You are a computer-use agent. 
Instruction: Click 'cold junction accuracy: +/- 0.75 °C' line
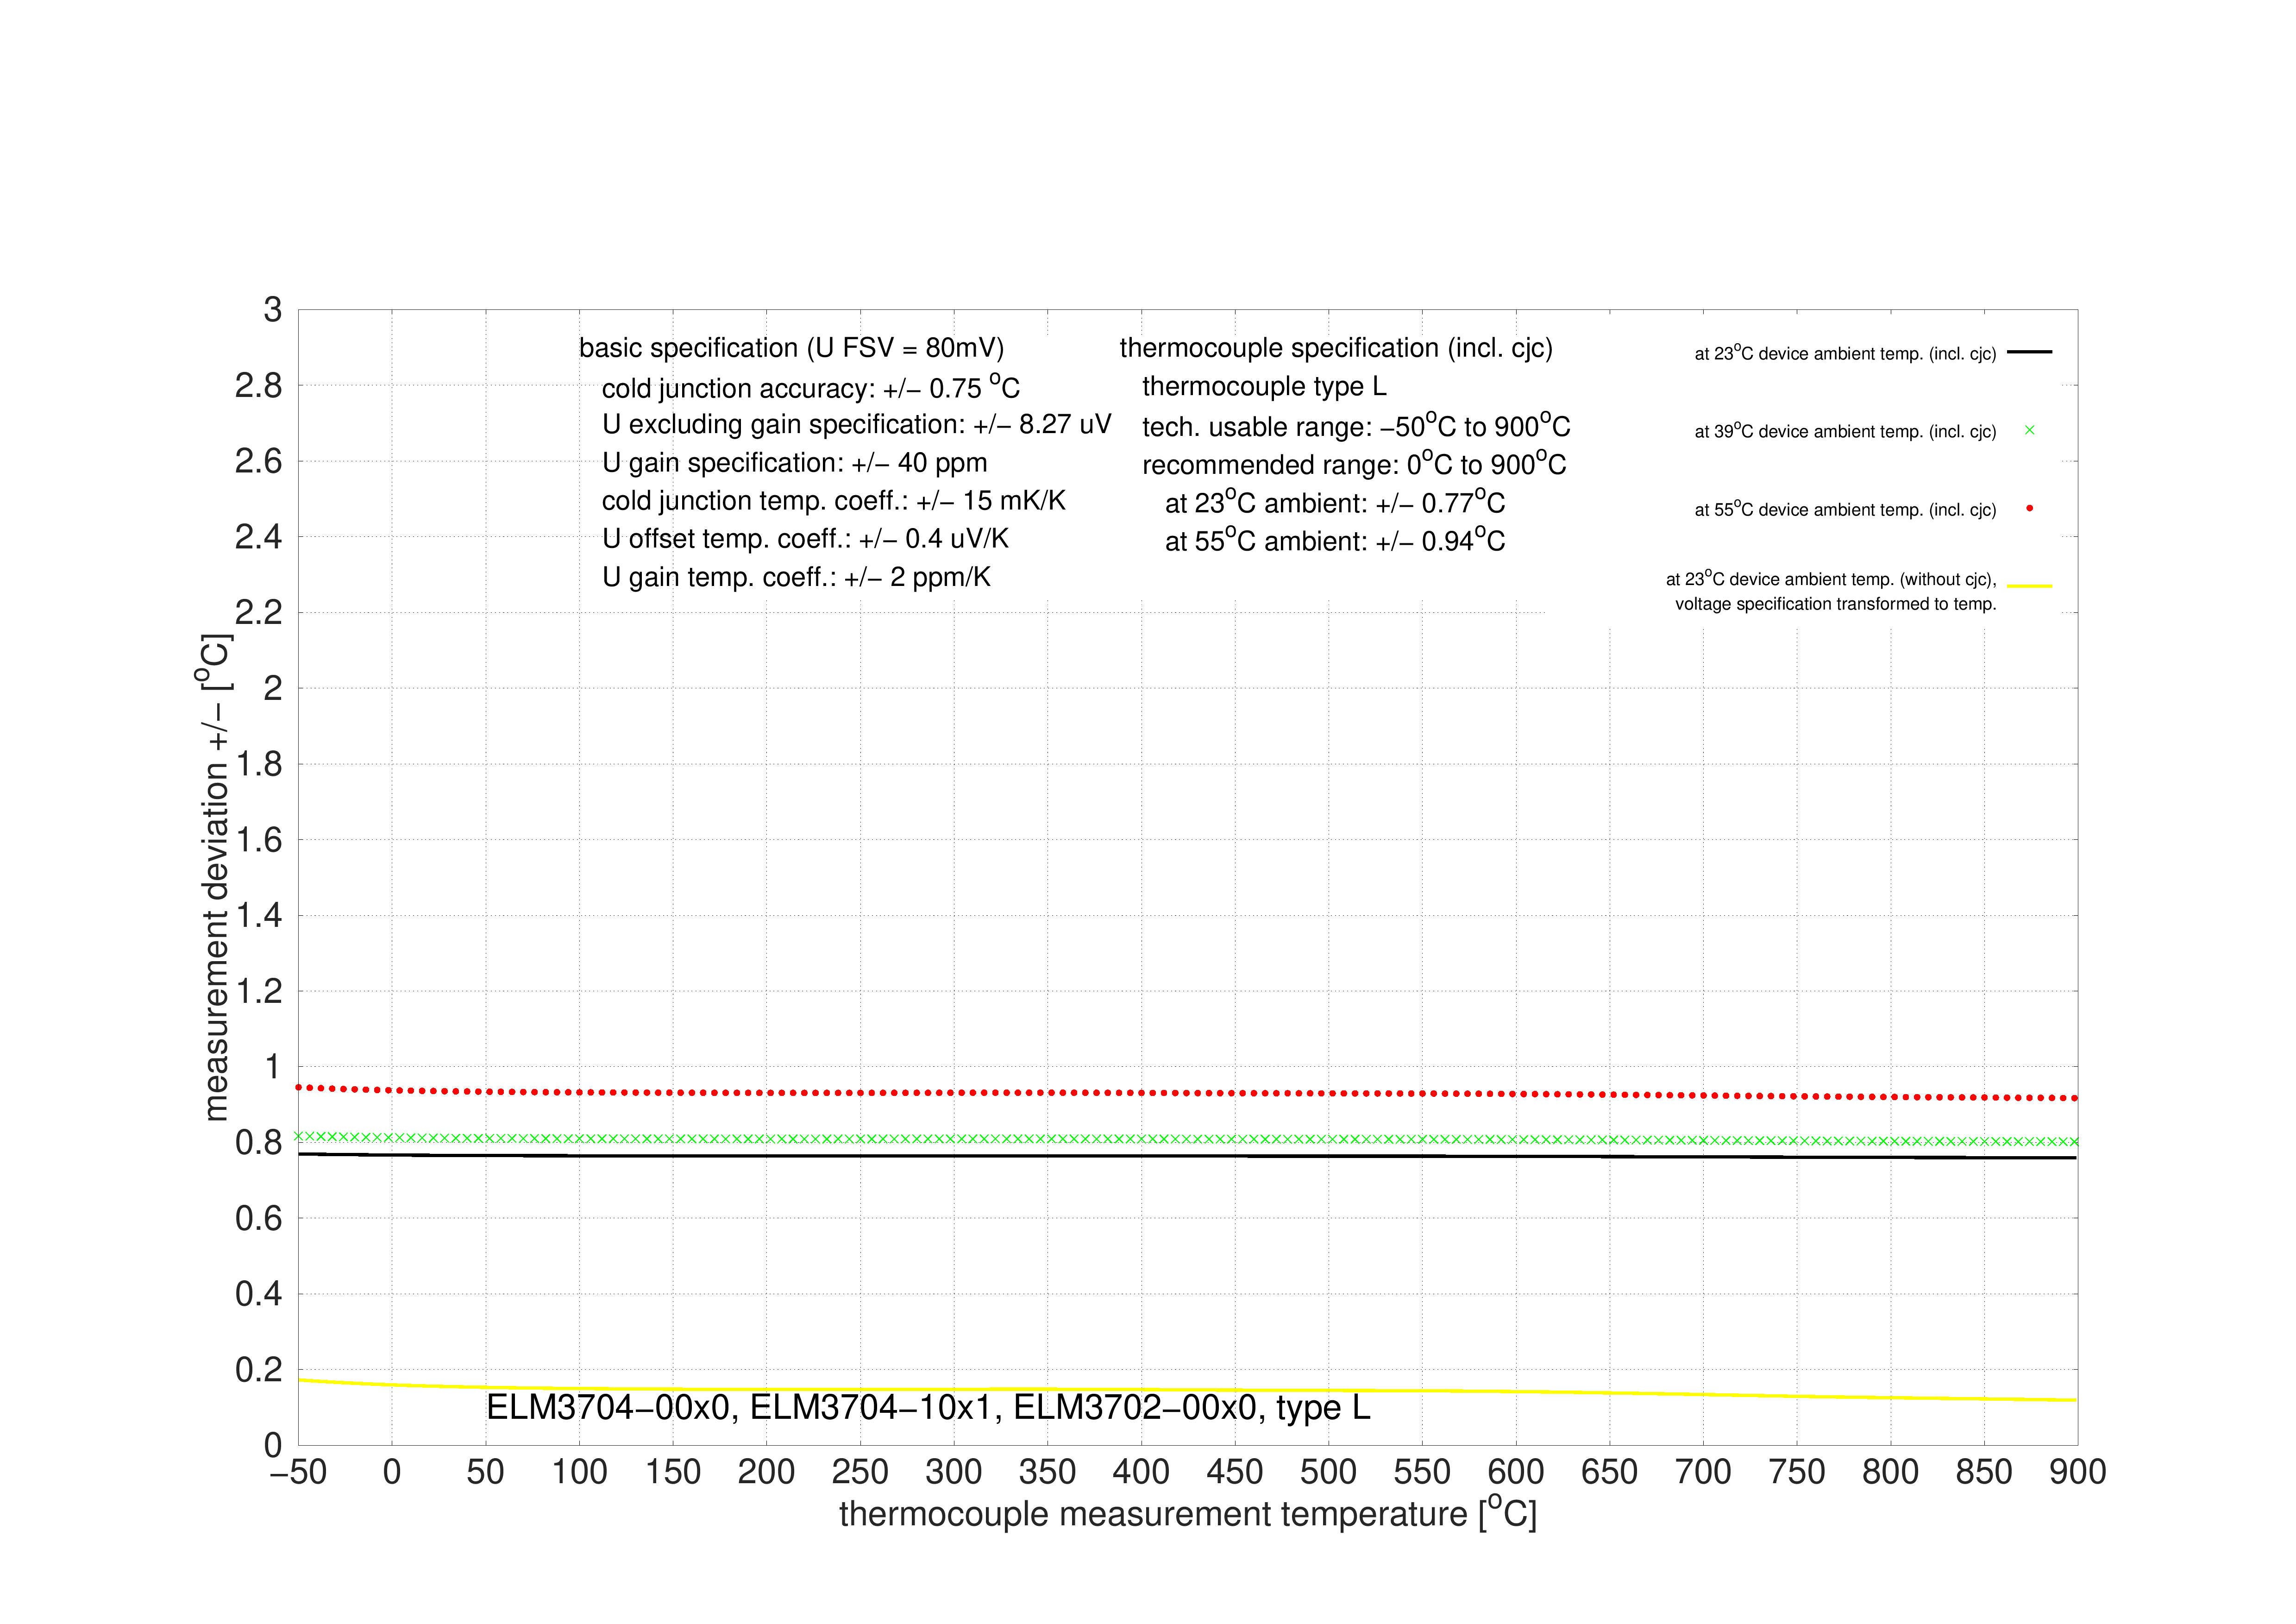[811, 387]
